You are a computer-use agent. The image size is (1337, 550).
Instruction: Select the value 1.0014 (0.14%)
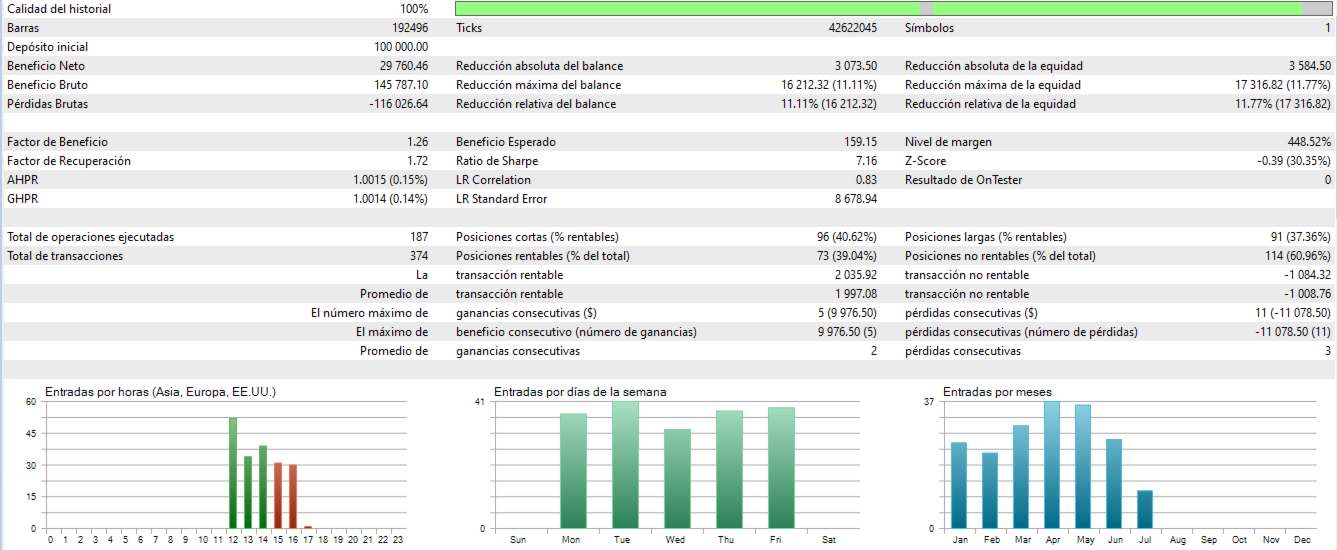pyautogui.click(x=391, y=199)
